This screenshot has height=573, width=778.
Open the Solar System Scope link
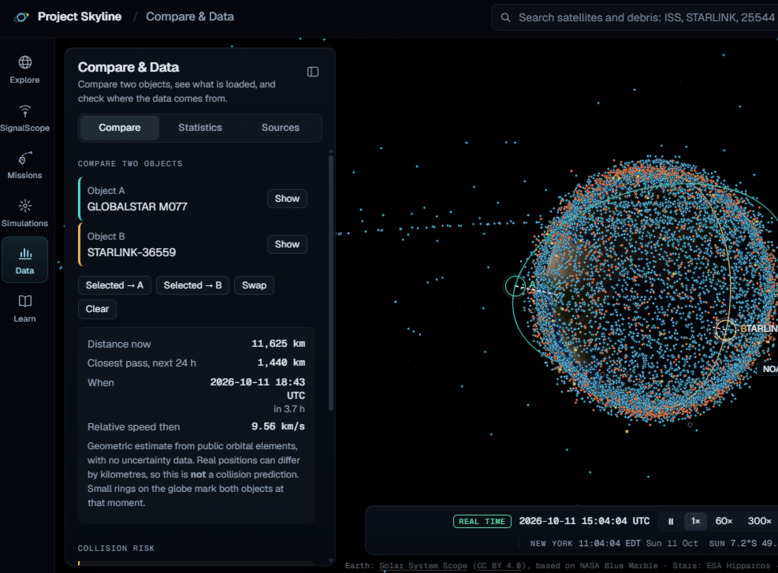click(x=423, y=566)
